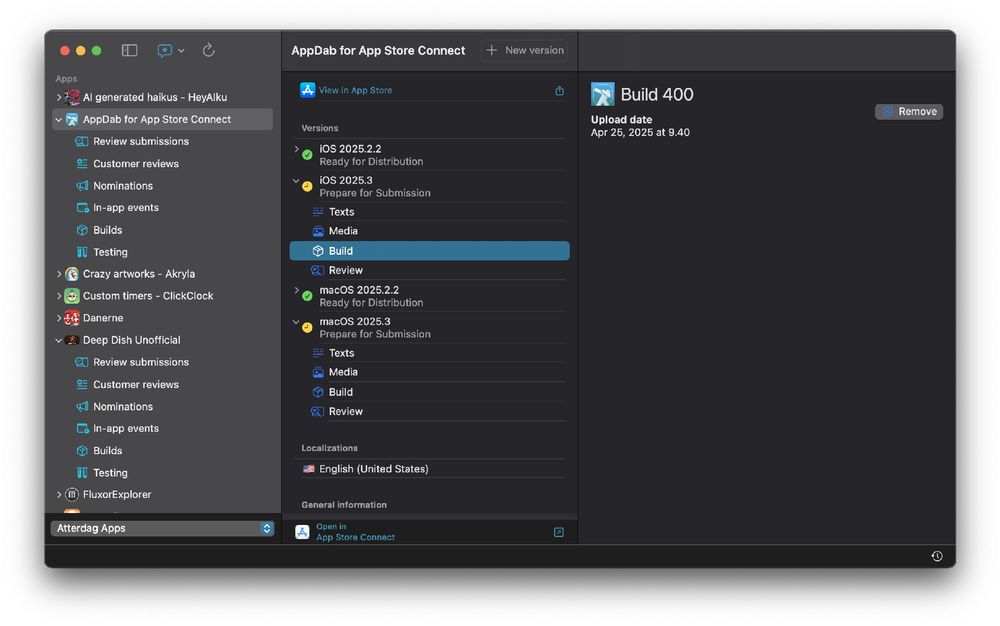Viewport: 1000px width, 626px height.
Task: Open In-app events under Deep Dish Unofficial
Action: tap(126, 428)
